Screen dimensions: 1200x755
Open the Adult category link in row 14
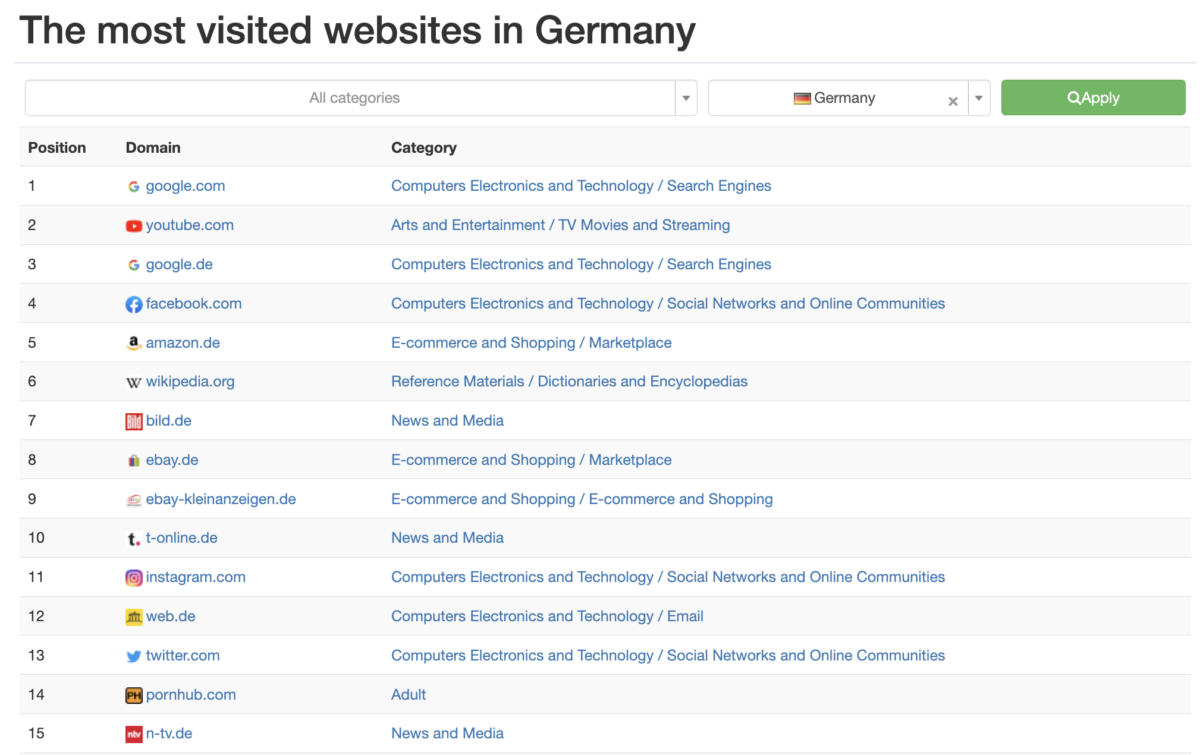click(x=408, y=694)
